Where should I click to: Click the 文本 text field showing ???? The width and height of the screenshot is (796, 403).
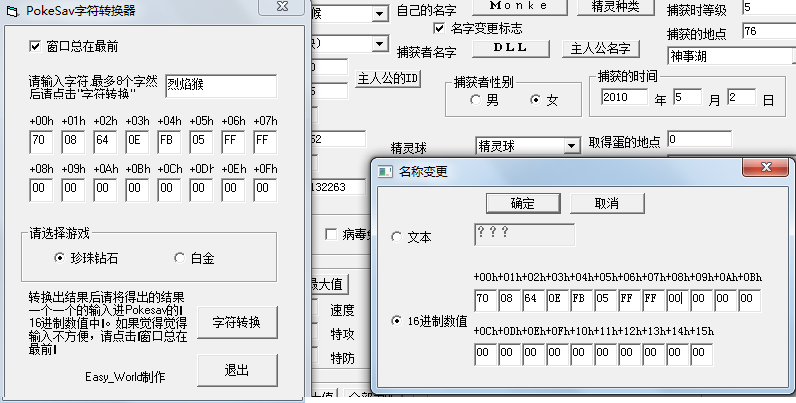tap(524, 234)
